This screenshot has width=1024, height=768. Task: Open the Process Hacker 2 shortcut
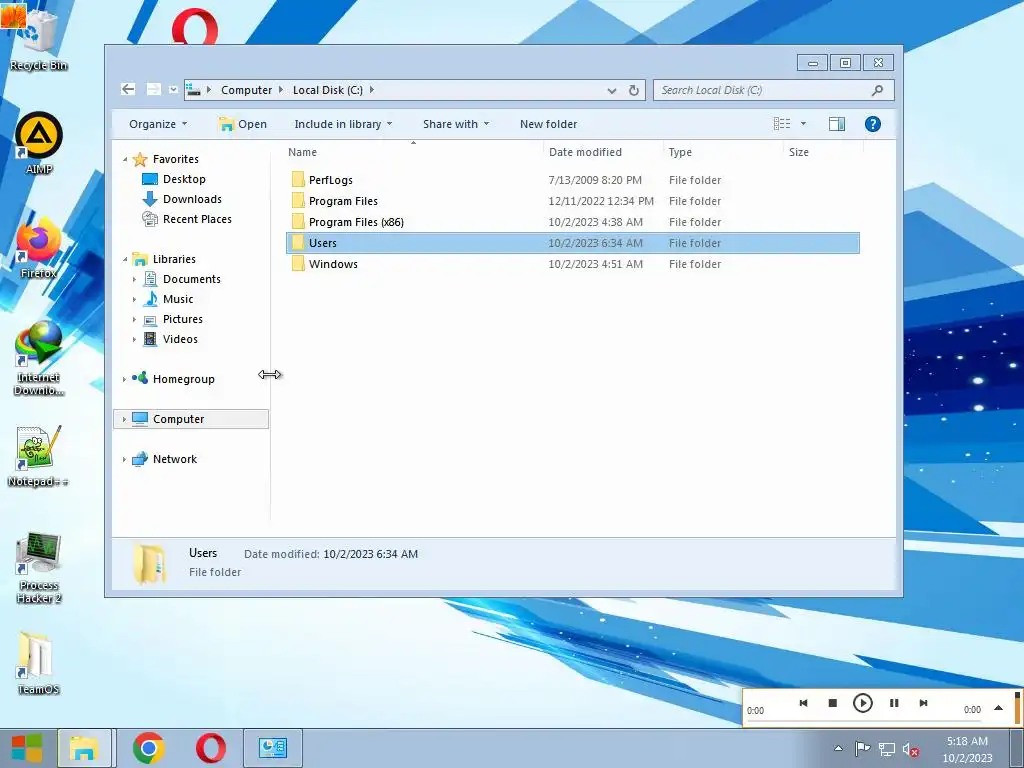coord(39,567)
